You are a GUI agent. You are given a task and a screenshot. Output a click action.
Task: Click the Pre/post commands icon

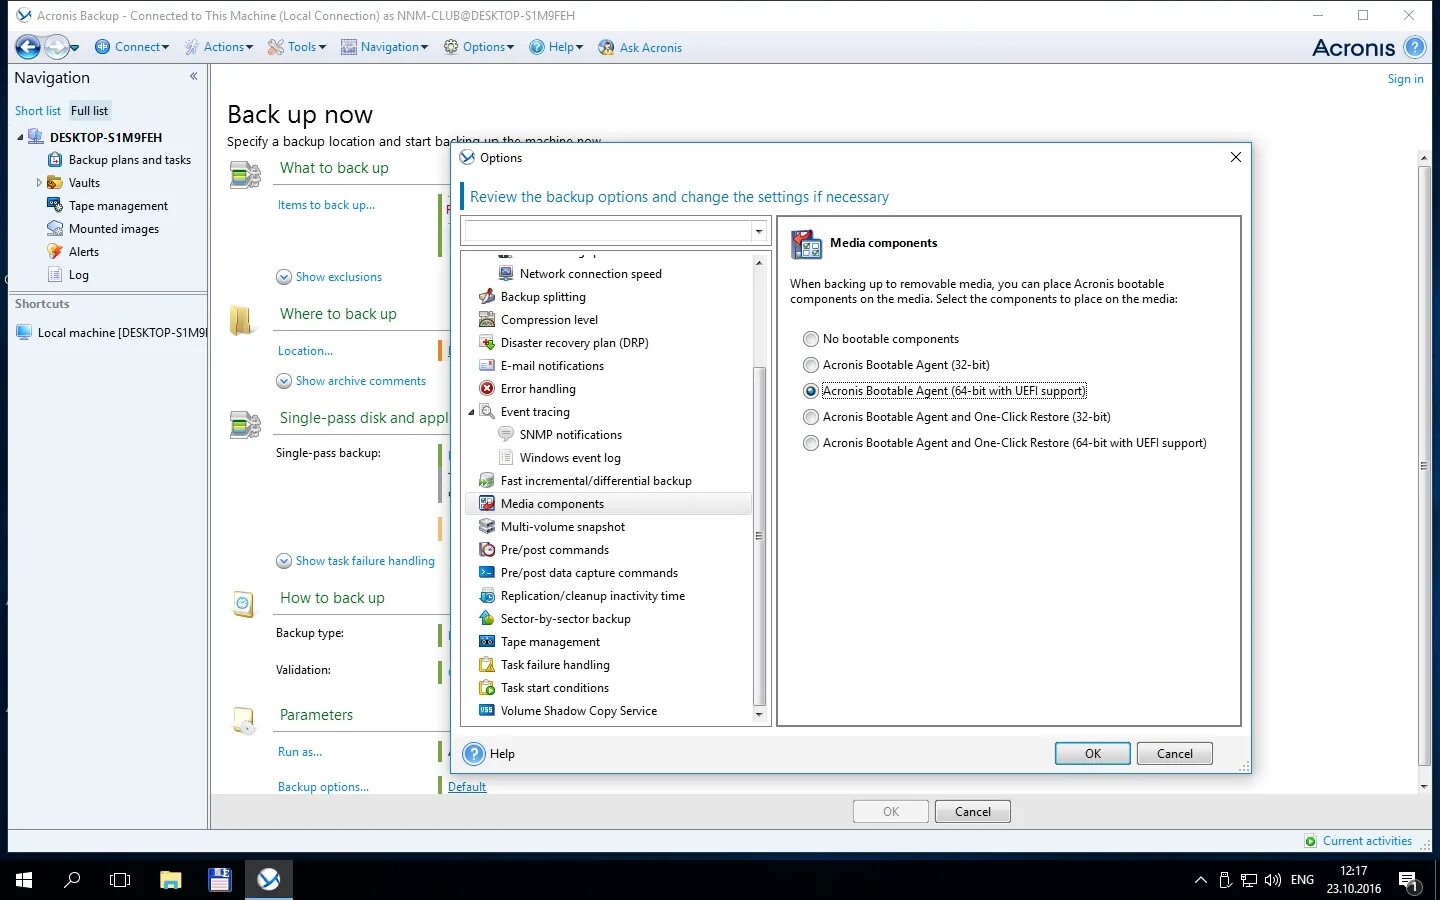tap(487, 549)
